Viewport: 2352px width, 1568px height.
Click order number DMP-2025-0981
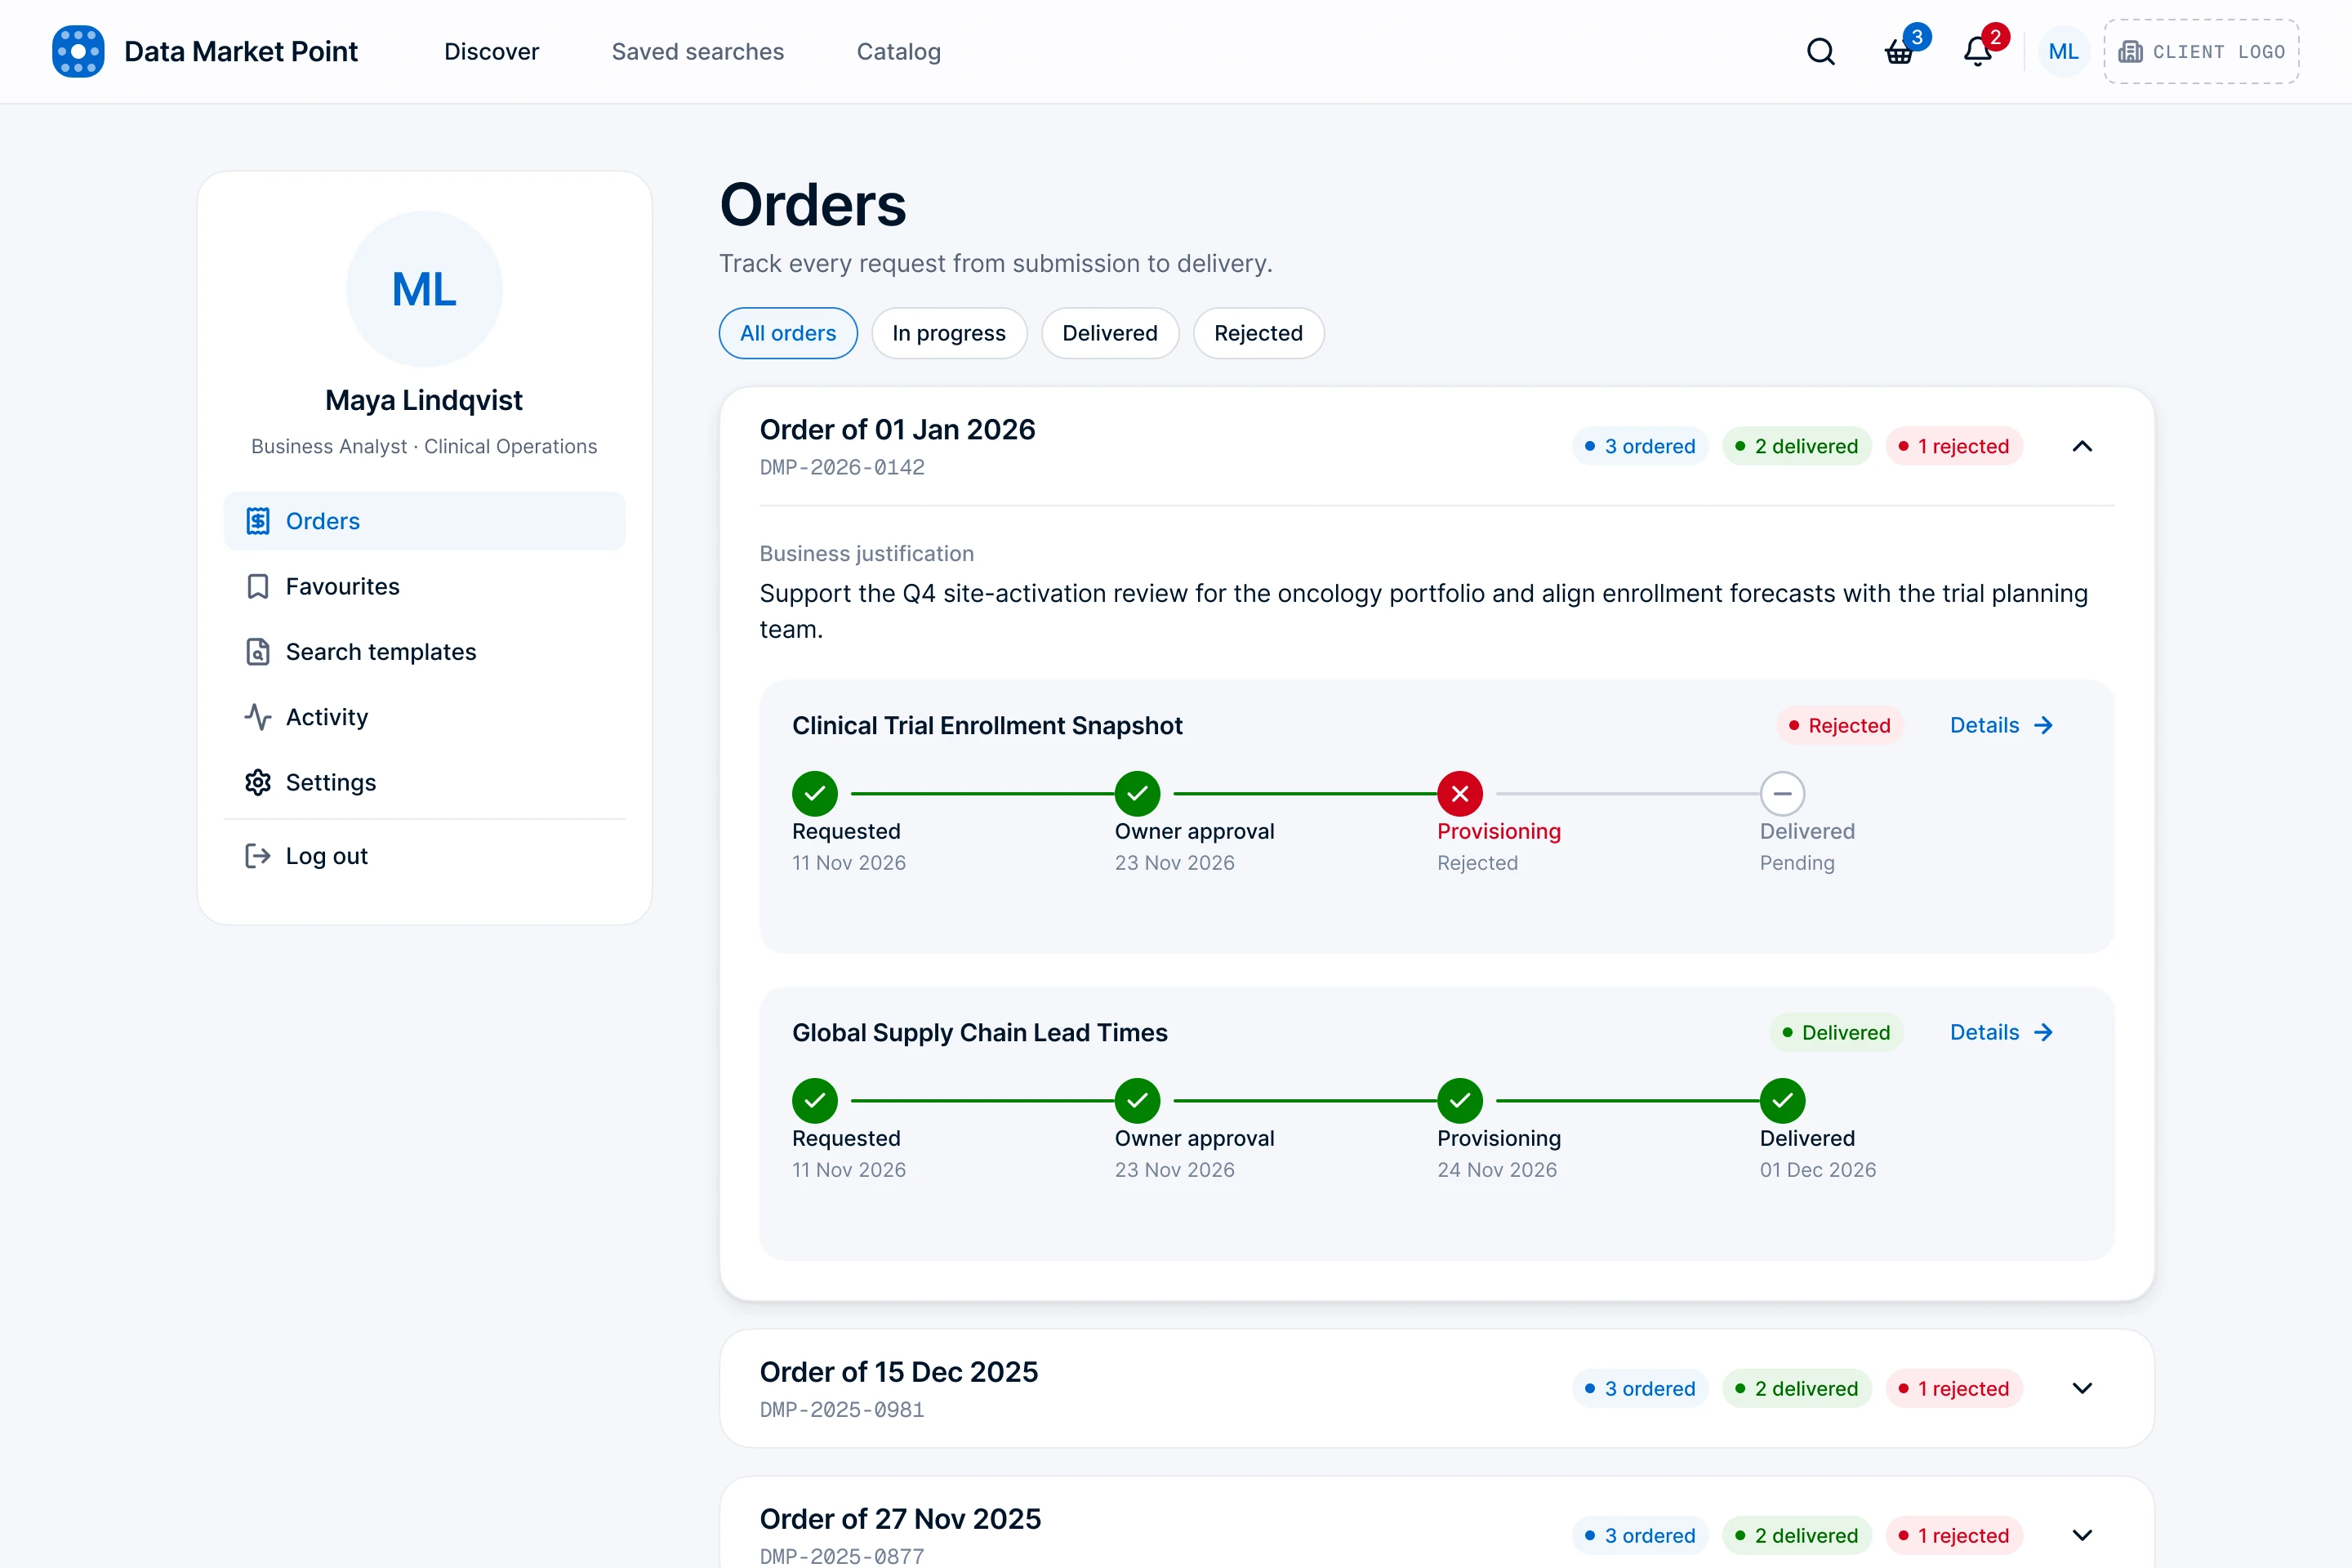pyautogui.click(x=842, y=1409)
